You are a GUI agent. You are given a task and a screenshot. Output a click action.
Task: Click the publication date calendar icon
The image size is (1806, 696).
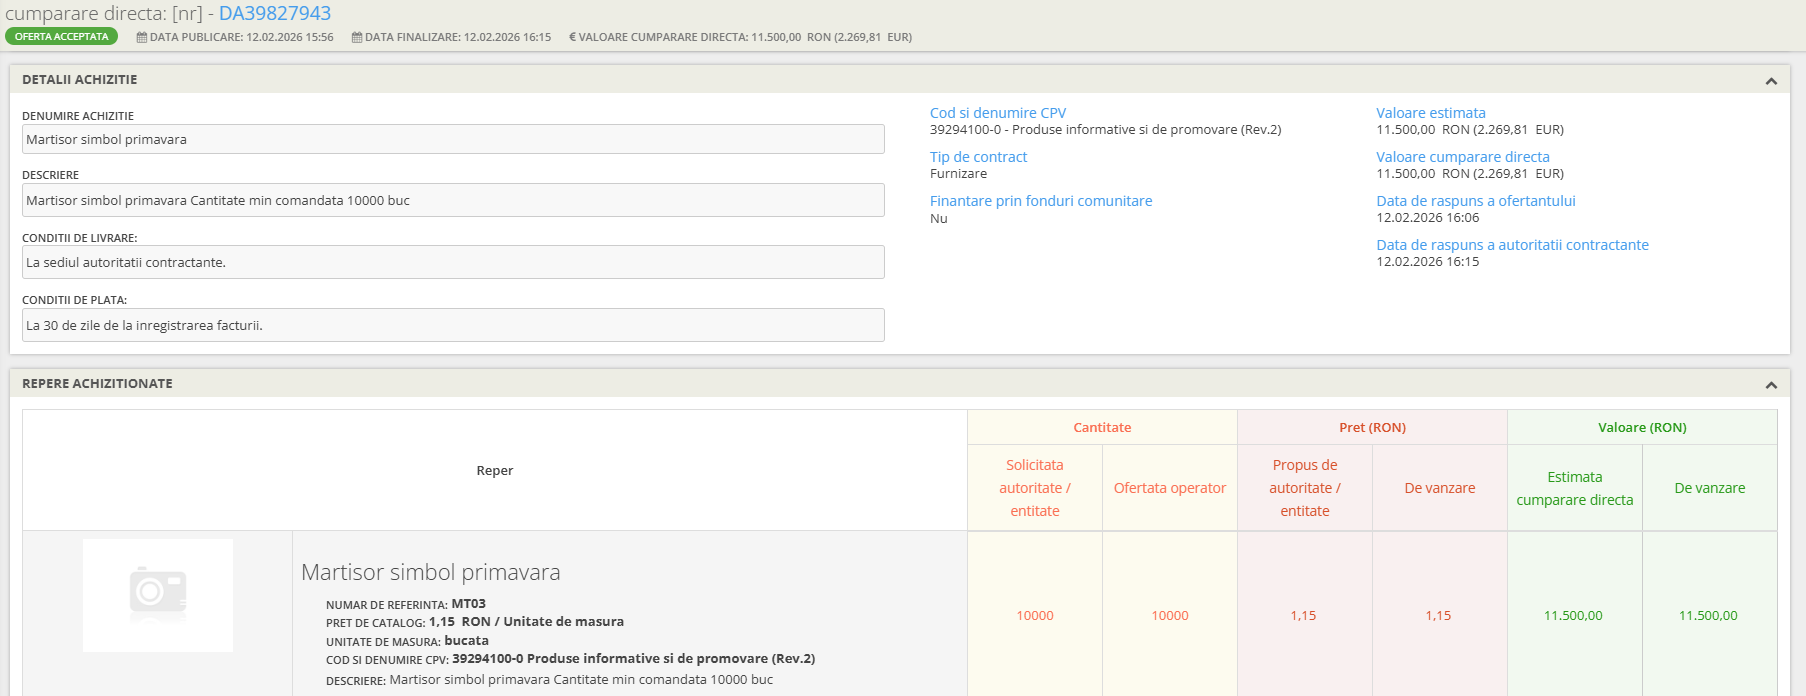[x=142, y=37]
